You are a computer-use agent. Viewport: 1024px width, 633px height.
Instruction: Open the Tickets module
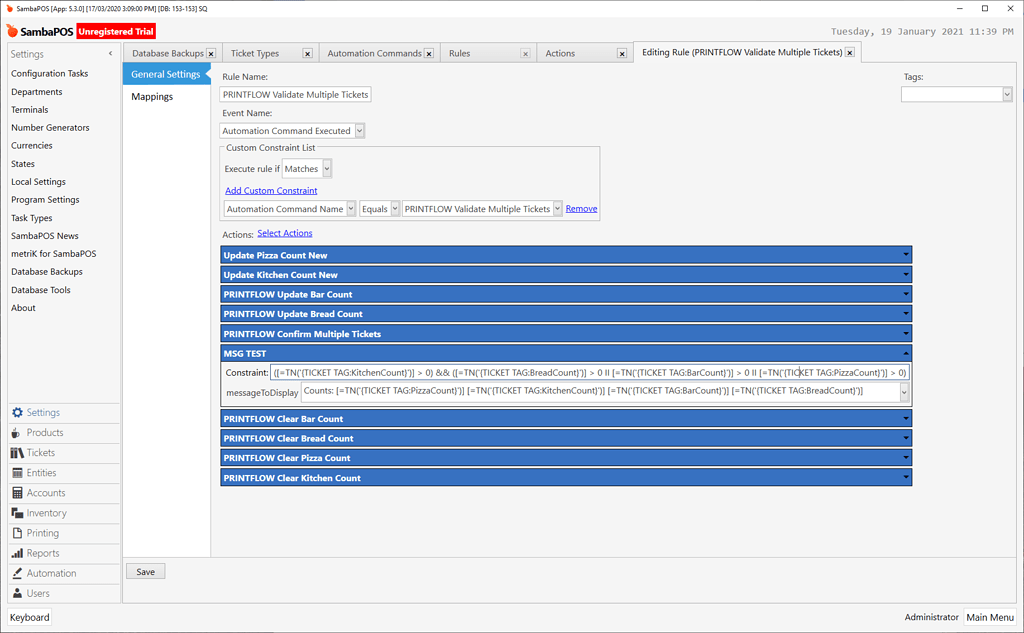coord(44,452)
